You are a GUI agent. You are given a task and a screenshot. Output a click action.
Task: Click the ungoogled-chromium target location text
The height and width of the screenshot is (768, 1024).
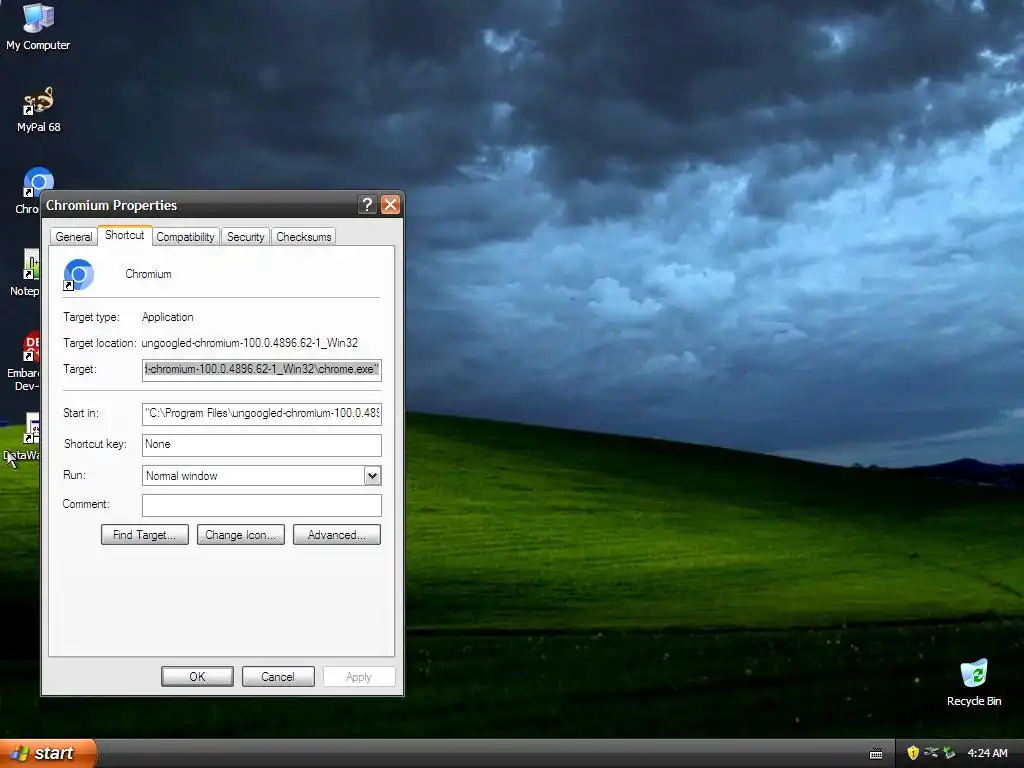pyautogui.click(x=249, y=343)
